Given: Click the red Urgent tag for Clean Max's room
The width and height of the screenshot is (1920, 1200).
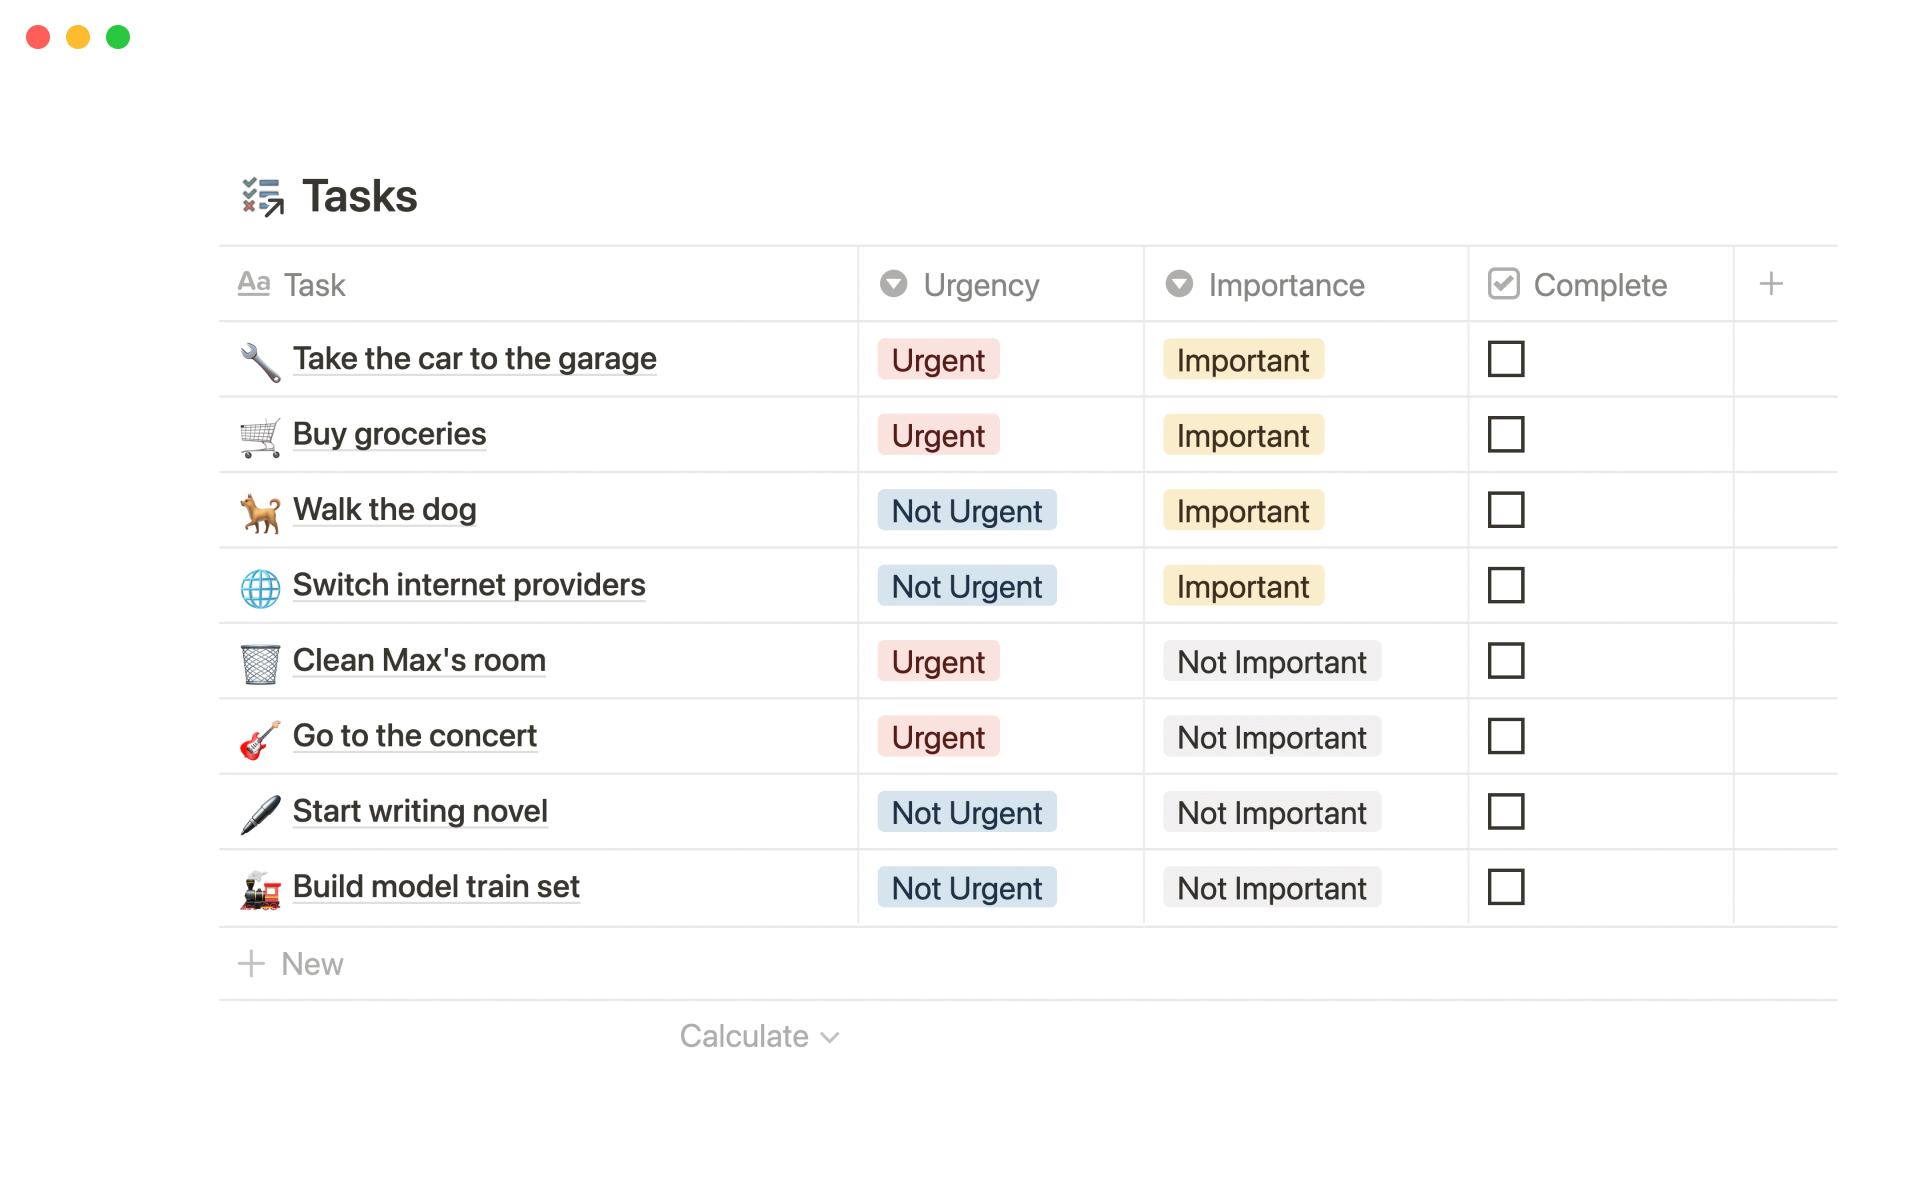Looking at the screenshot, I should coord(938,662).
